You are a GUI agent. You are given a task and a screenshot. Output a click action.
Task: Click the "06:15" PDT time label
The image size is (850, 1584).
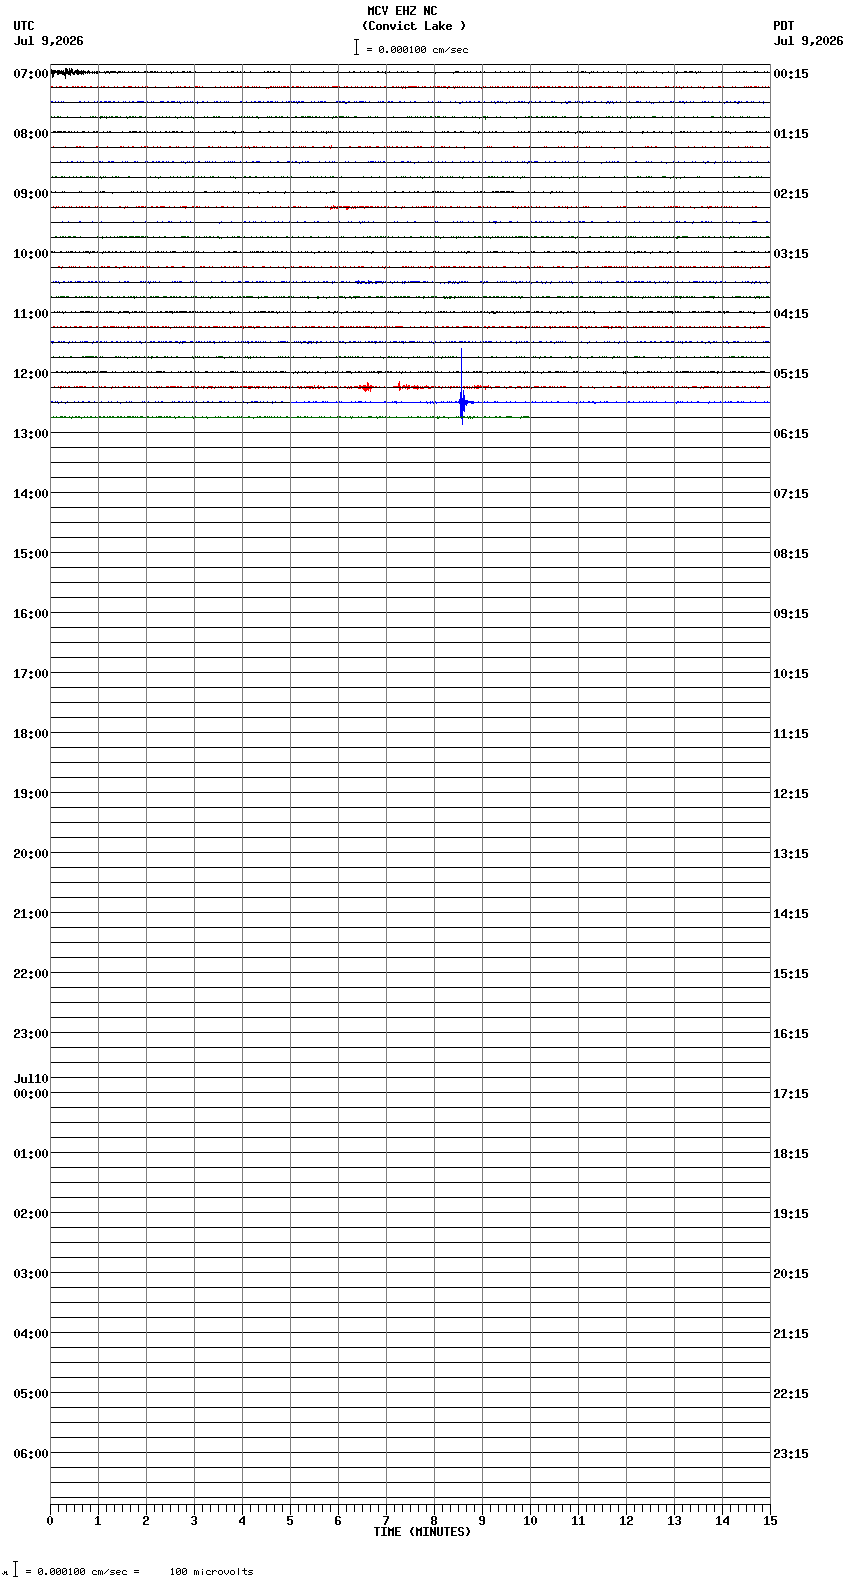[791, 434]
